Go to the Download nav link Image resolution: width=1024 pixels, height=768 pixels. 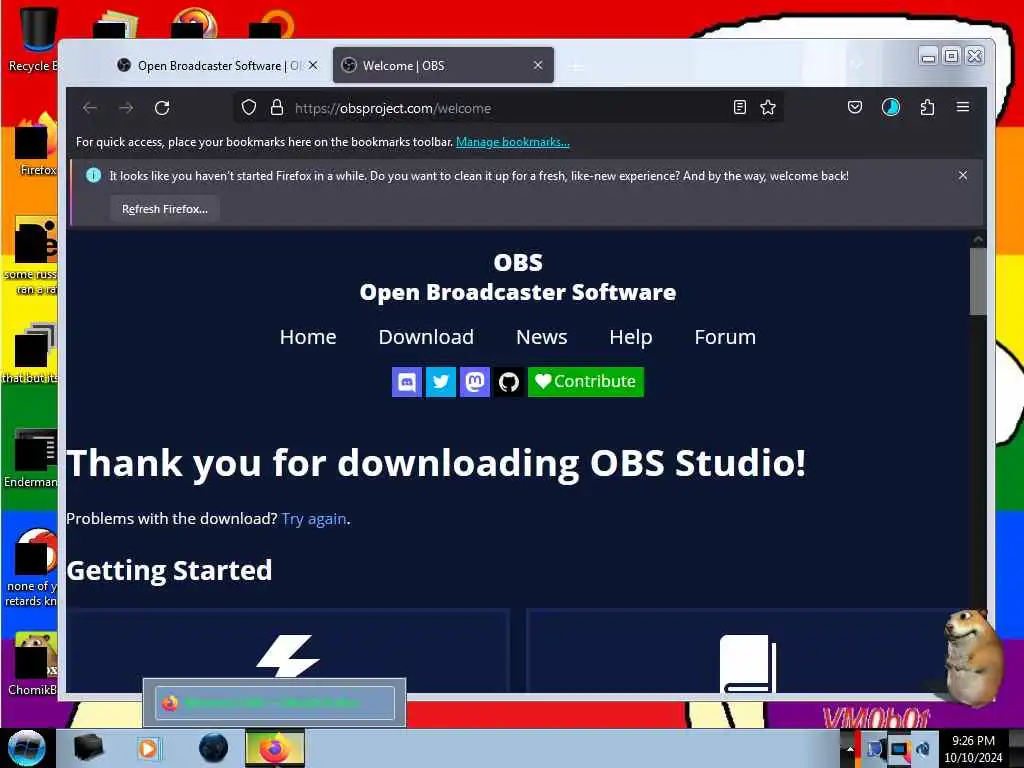[426, 337]
